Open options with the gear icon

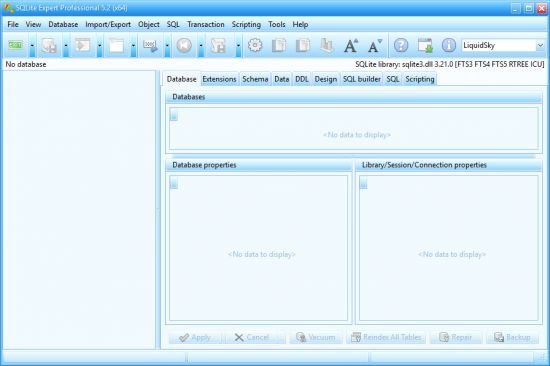(x=255, y=45)
